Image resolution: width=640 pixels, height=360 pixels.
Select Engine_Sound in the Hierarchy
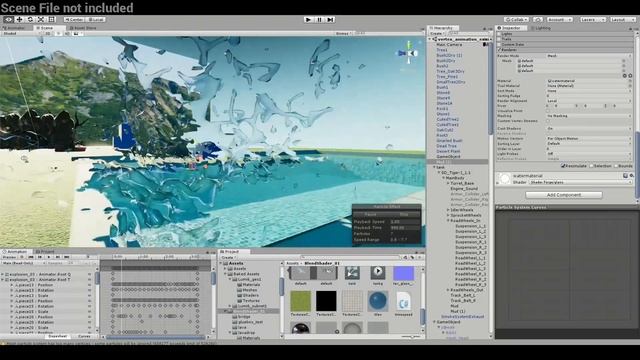click(464, 189)
